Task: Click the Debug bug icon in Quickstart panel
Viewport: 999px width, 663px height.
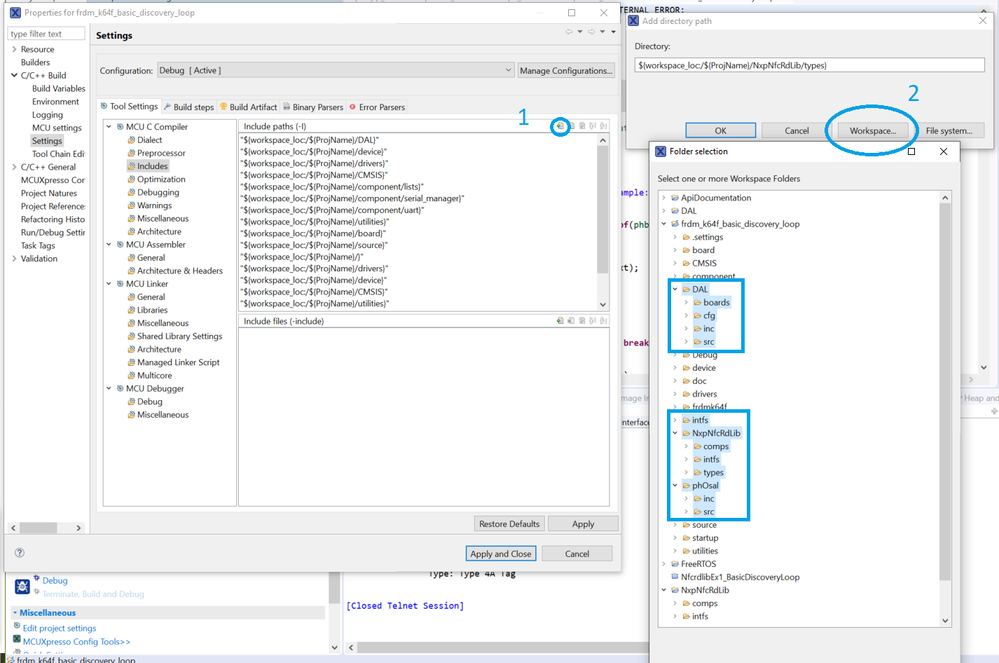Action: [22, 586]
